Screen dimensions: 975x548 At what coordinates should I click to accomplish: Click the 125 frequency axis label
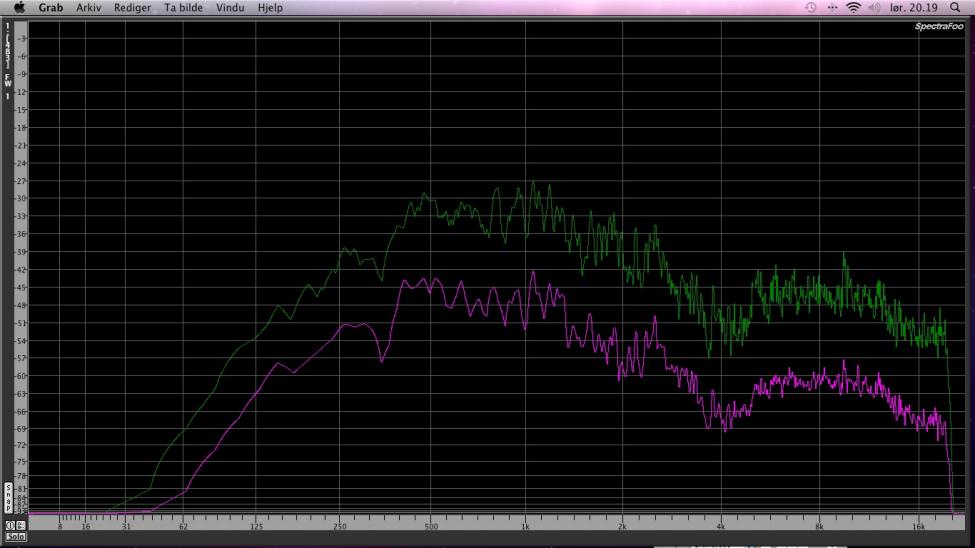coord(256,527)
